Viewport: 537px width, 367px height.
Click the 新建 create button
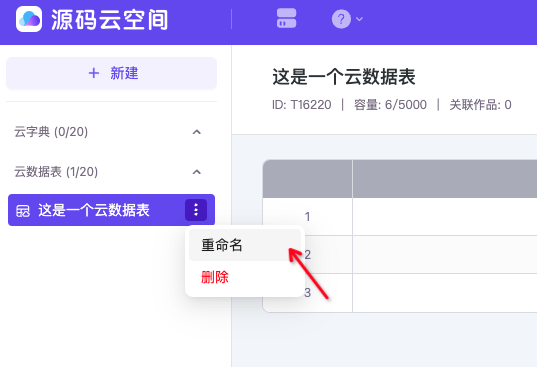pyautogui.click(x=112, y=73)
